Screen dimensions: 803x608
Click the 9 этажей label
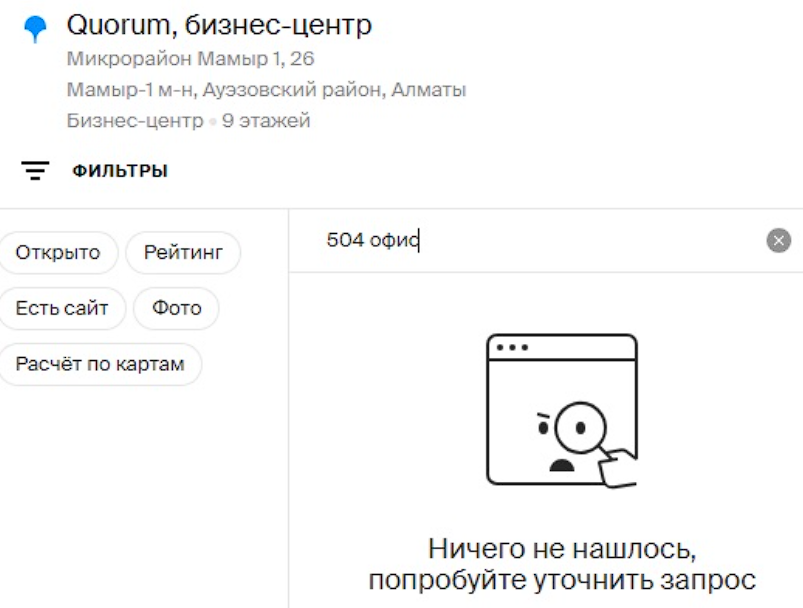click(266, 121)
